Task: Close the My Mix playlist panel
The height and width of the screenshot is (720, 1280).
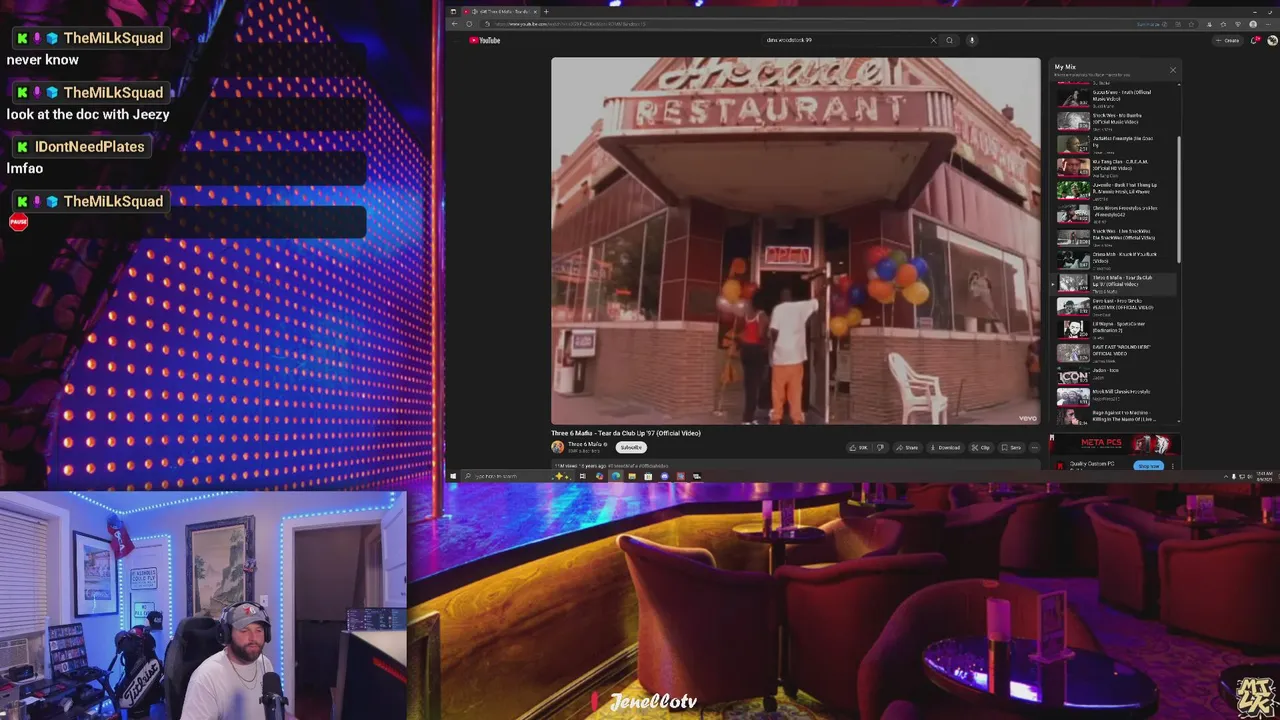Action: point(1173,69)
